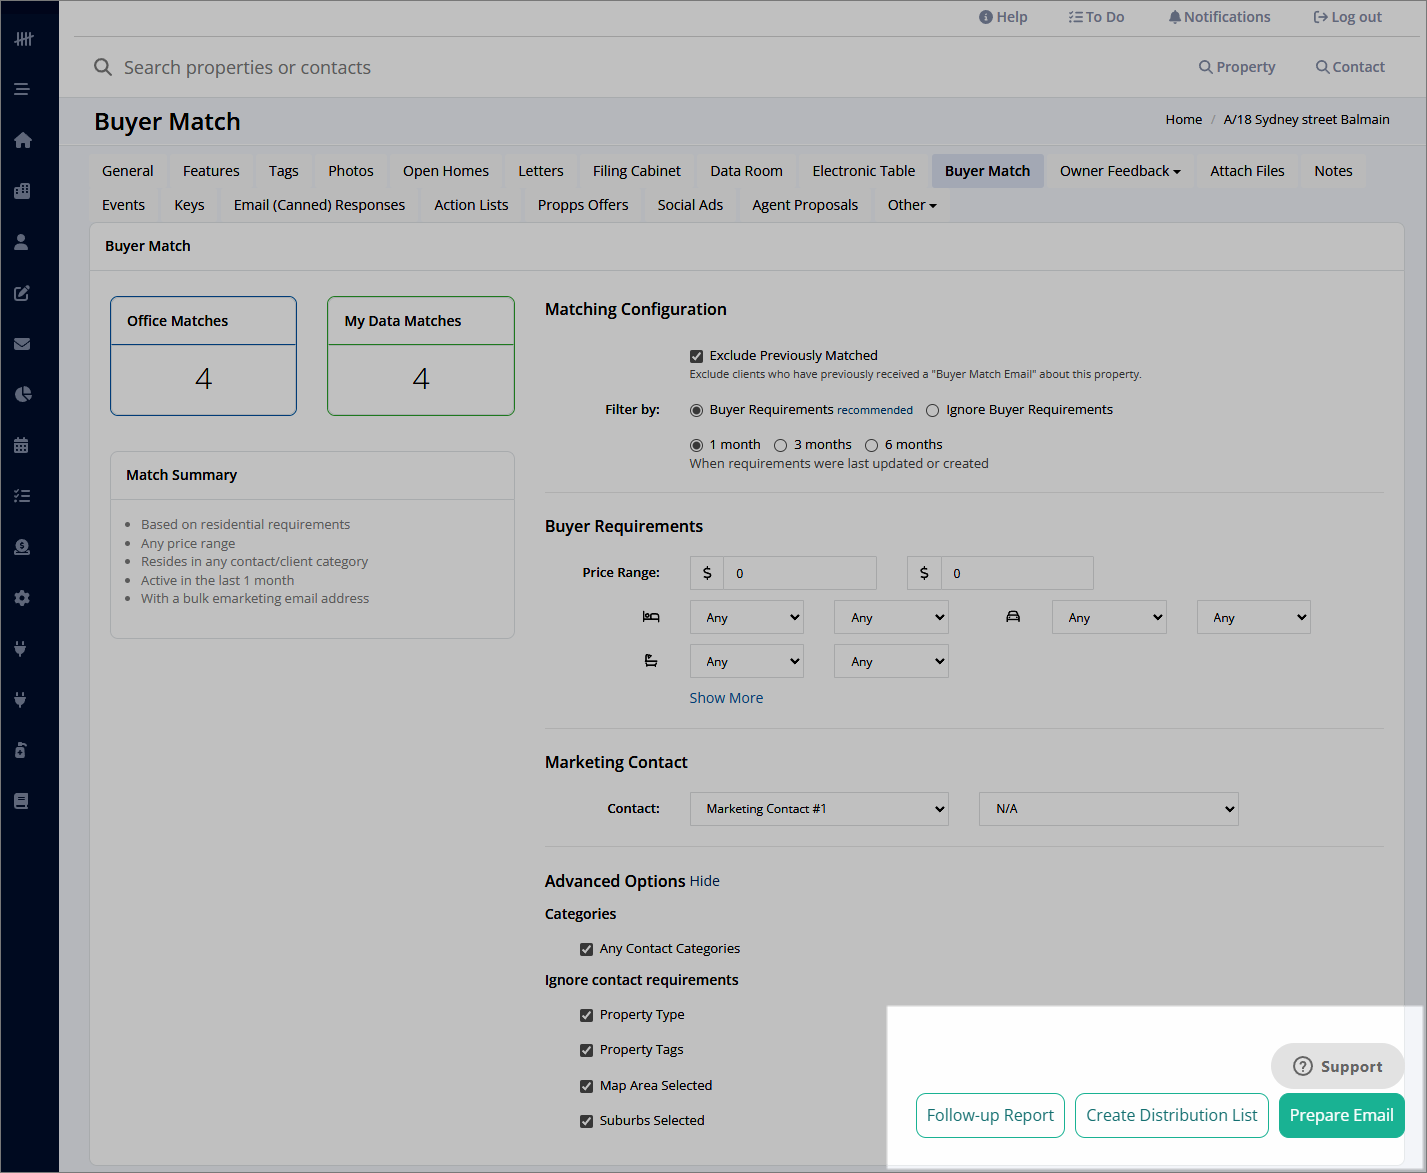The height and width of the screenshot is (1173, 1427).
Task: Open the pie chart reports icon
Action: (x=22, y=394)
